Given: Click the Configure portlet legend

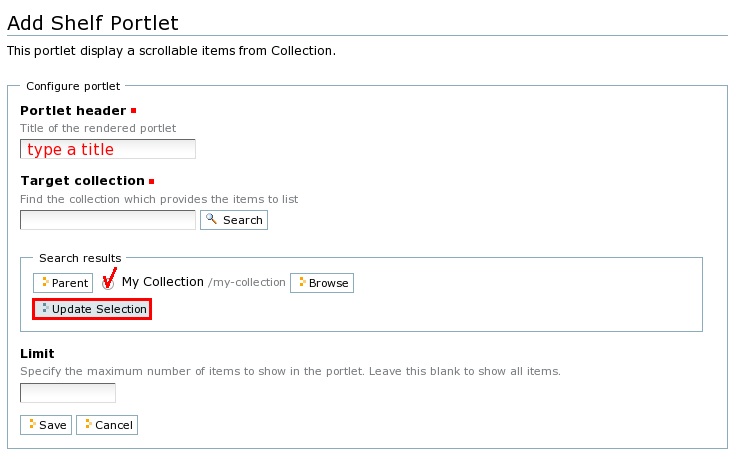Looking at the screenshot, I should coord(73,86).
